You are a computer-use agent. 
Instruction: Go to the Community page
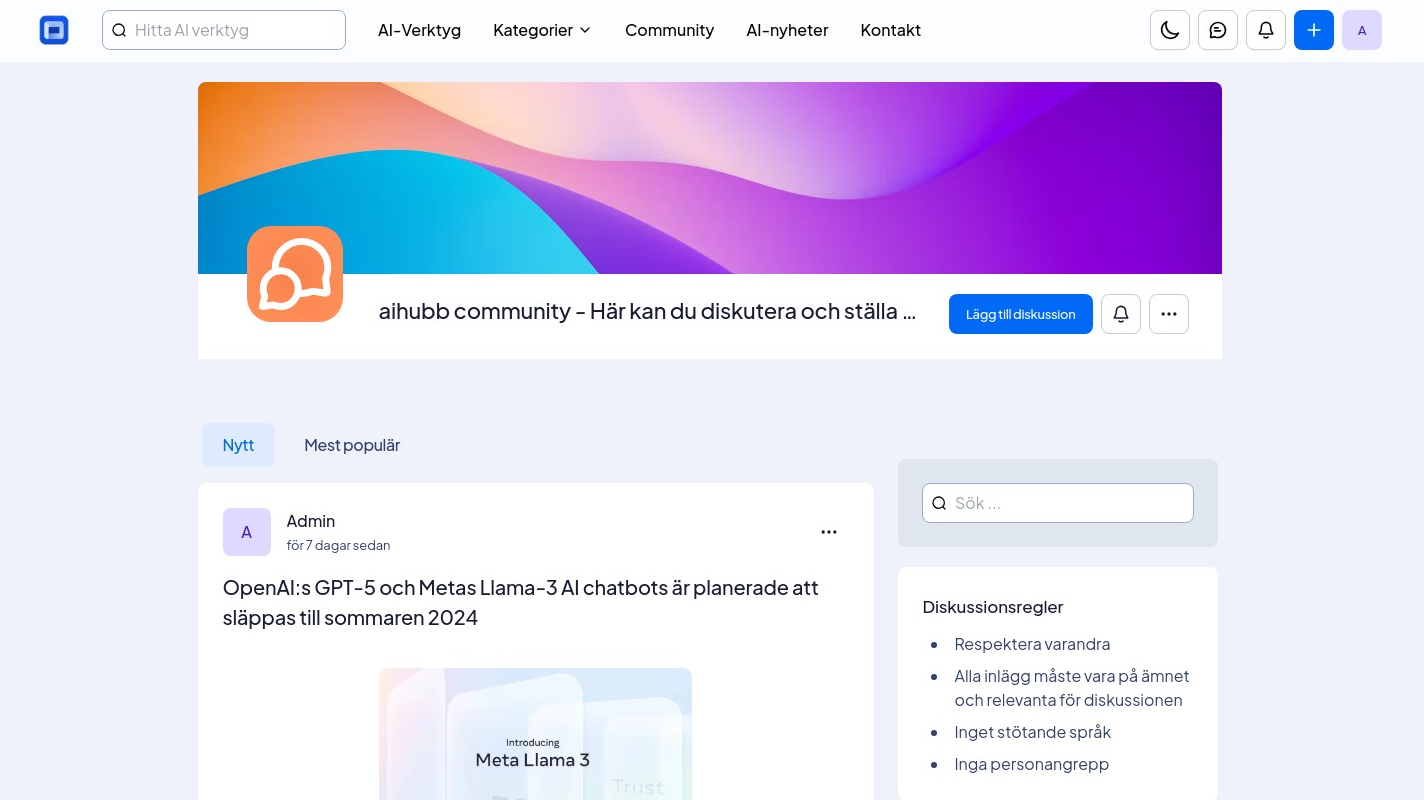[x=669, y=30]
